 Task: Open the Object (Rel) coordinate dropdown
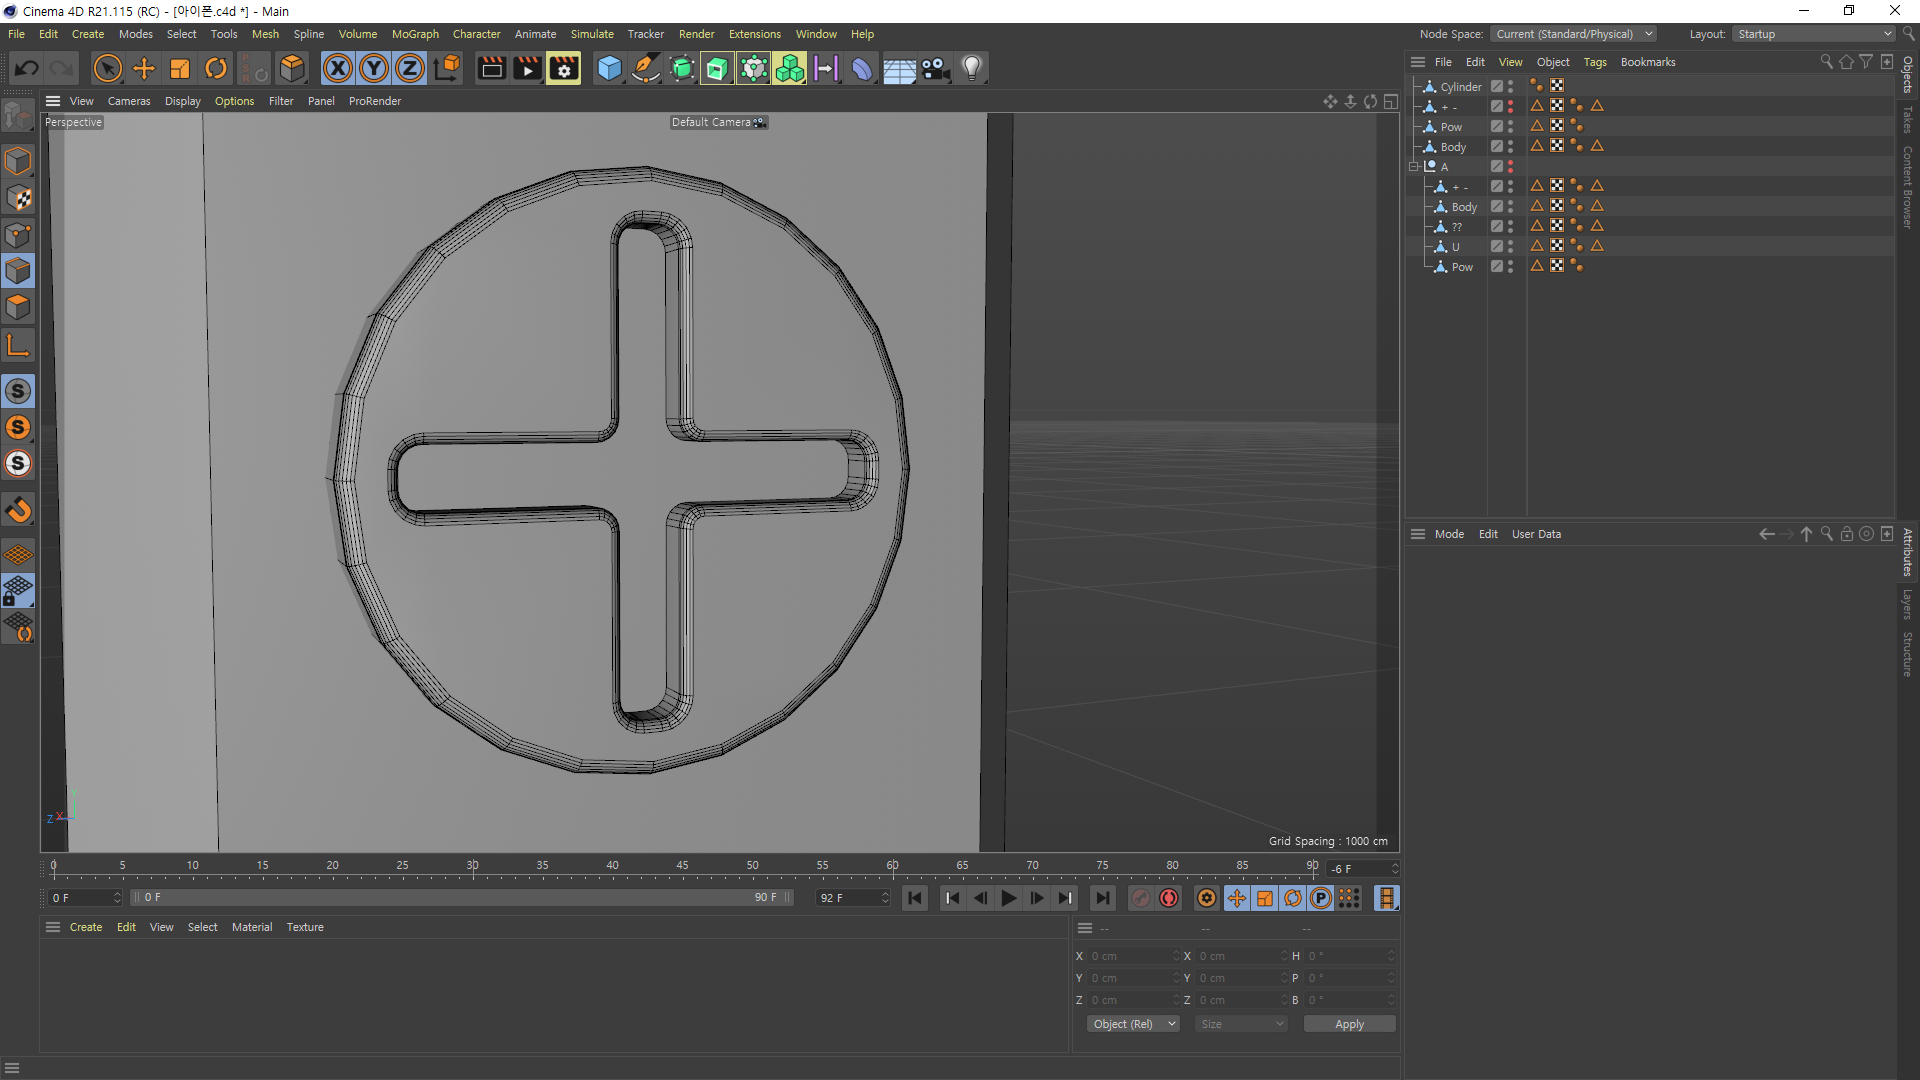tap(1133, 1024)
